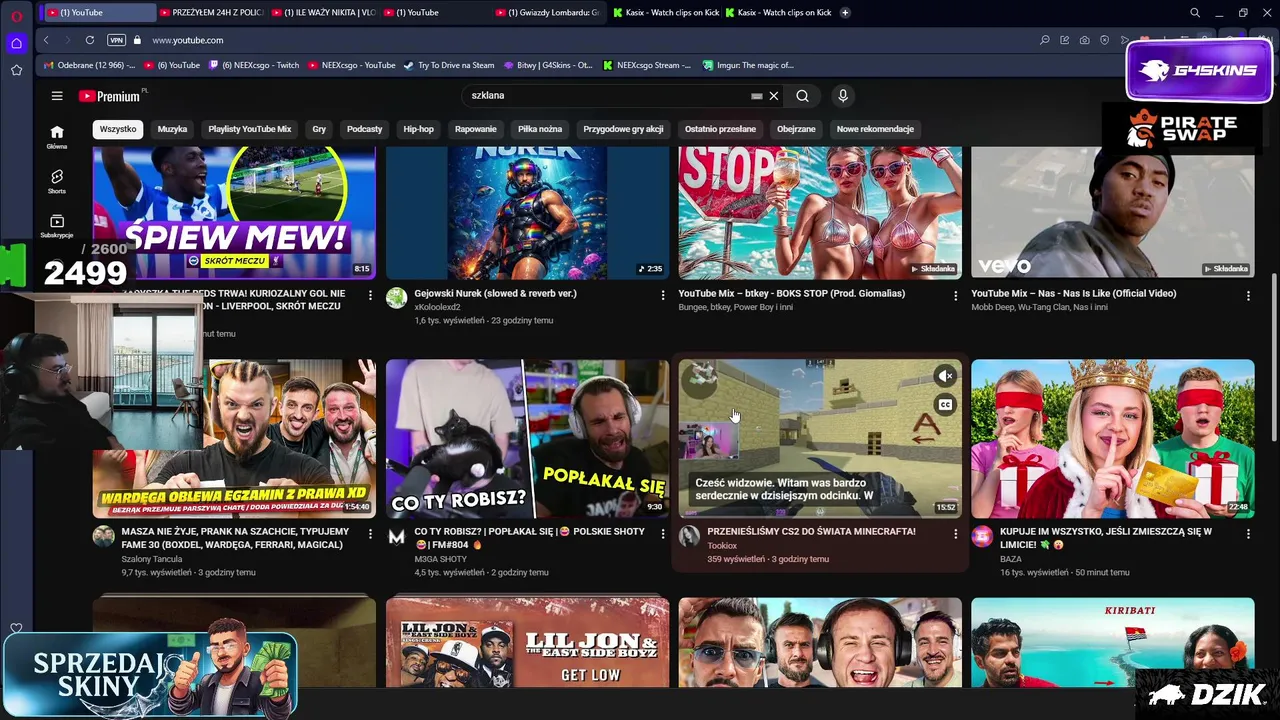
Task: Open Tookiox channel avatar
Action: click(689, 536)
